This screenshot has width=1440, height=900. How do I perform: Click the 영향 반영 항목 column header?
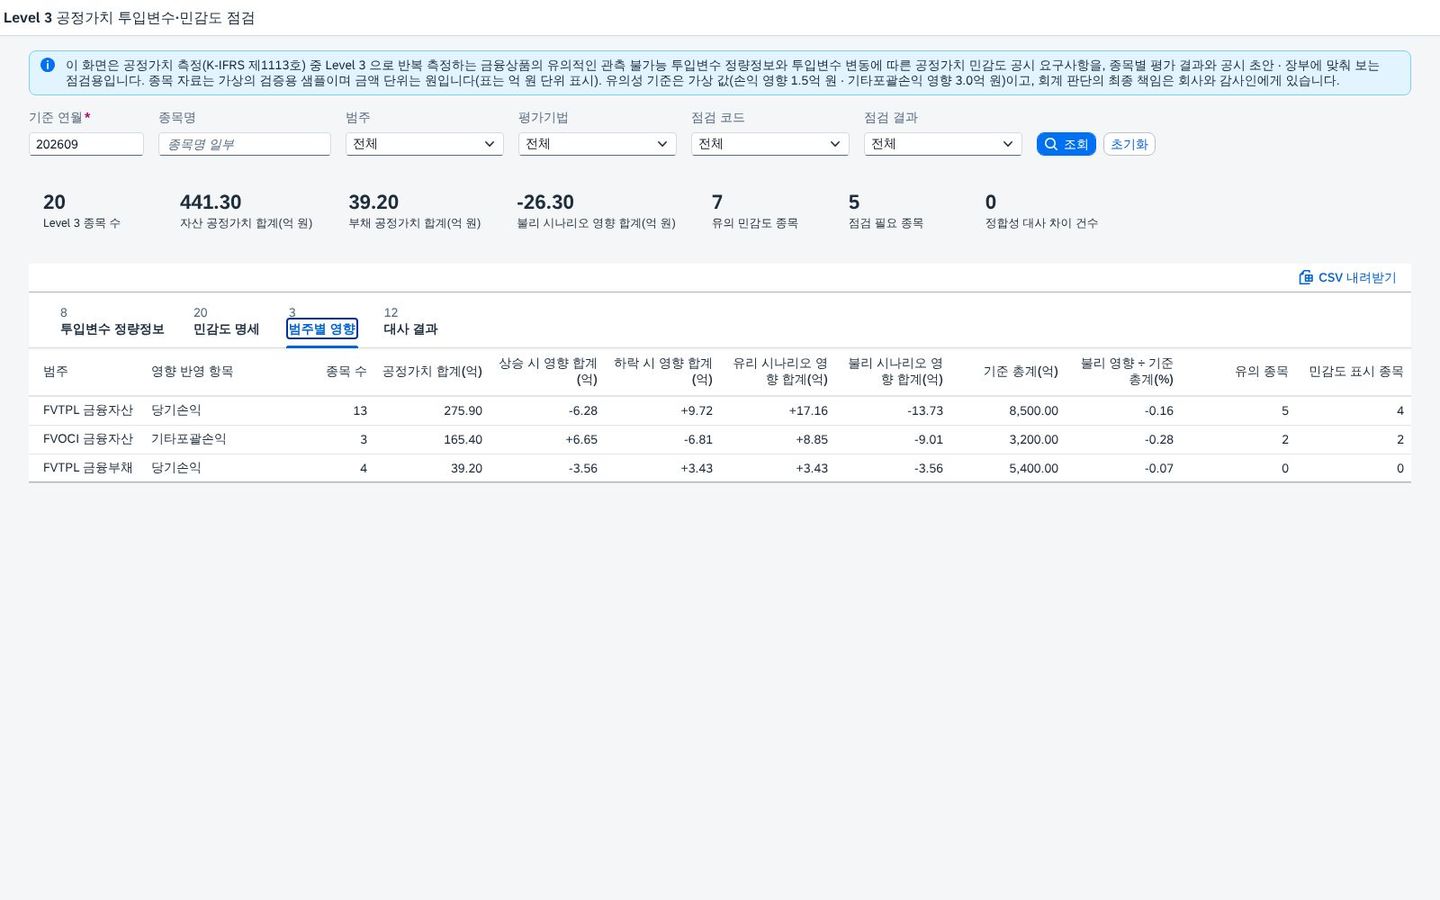pyautogui.click(x=192, y=371)
